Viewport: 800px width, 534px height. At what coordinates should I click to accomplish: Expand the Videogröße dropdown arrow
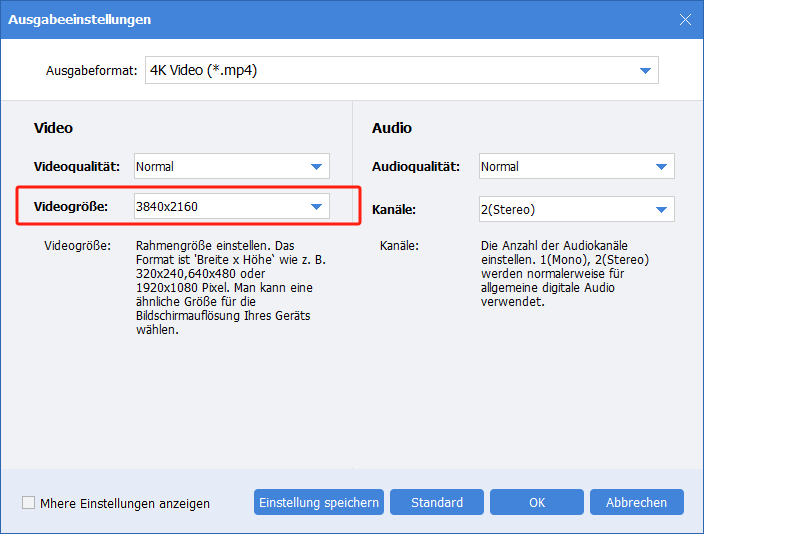[x=316, y=207]
